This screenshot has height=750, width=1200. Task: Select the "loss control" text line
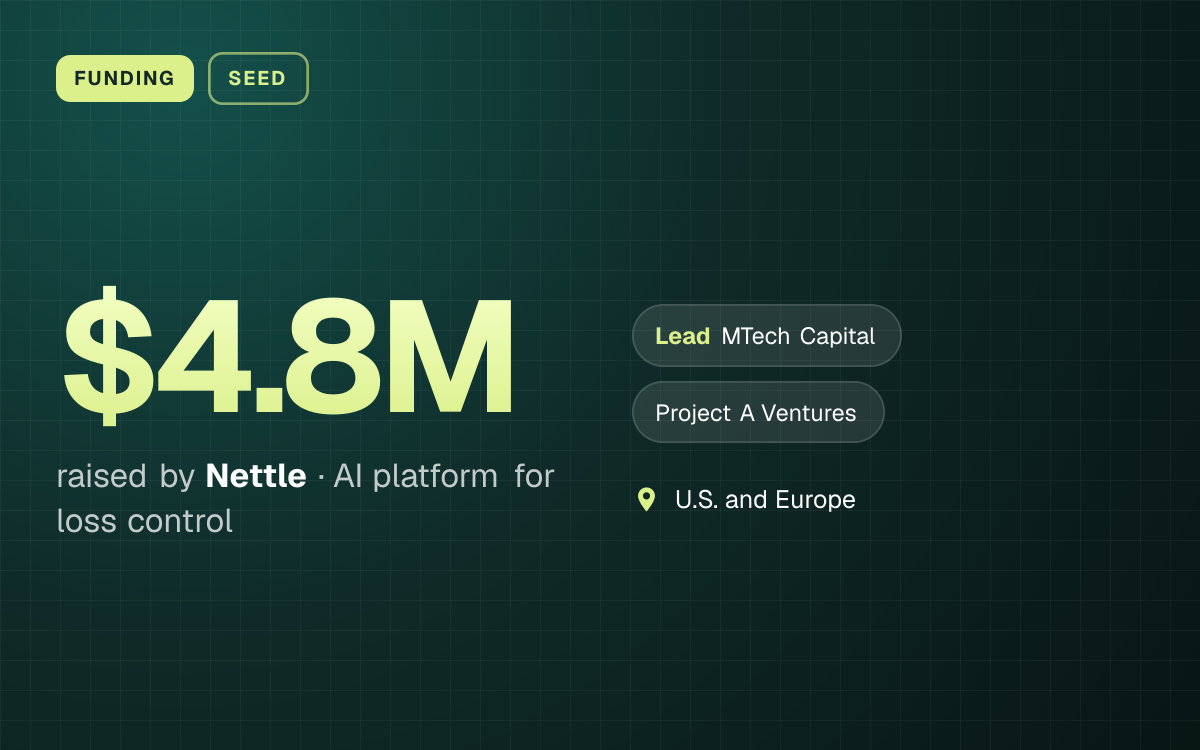tap(145, 521)
